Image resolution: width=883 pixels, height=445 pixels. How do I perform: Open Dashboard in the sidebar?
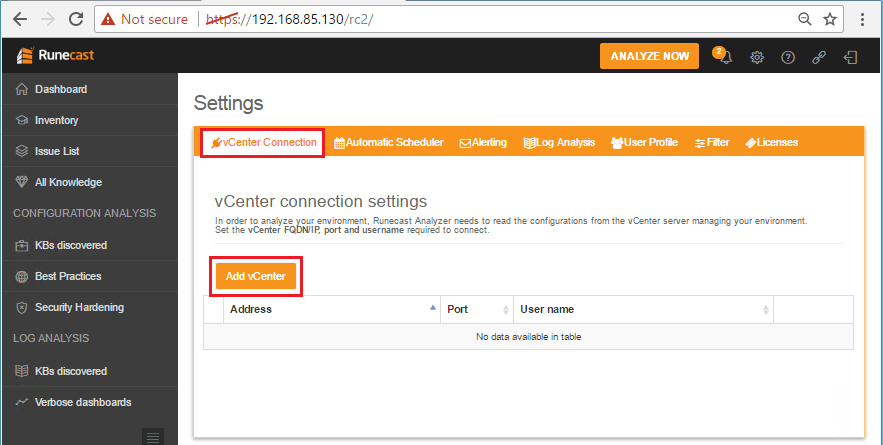click(90, 89)
